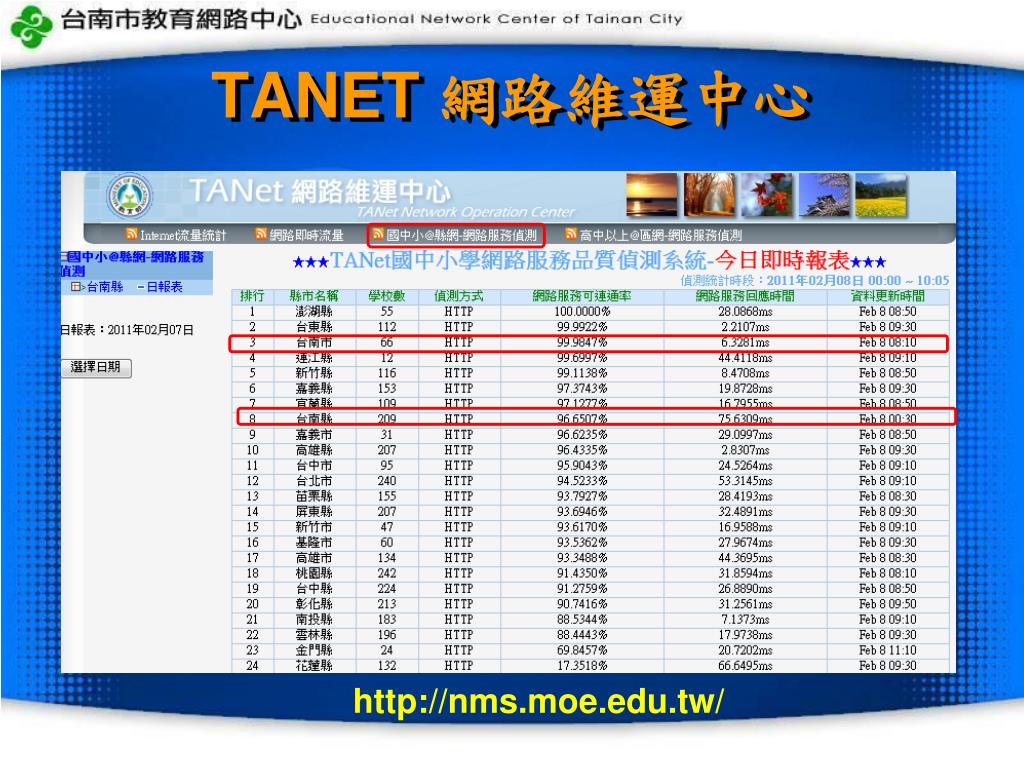Click the sunset banner thumbnail

(651, 195)
